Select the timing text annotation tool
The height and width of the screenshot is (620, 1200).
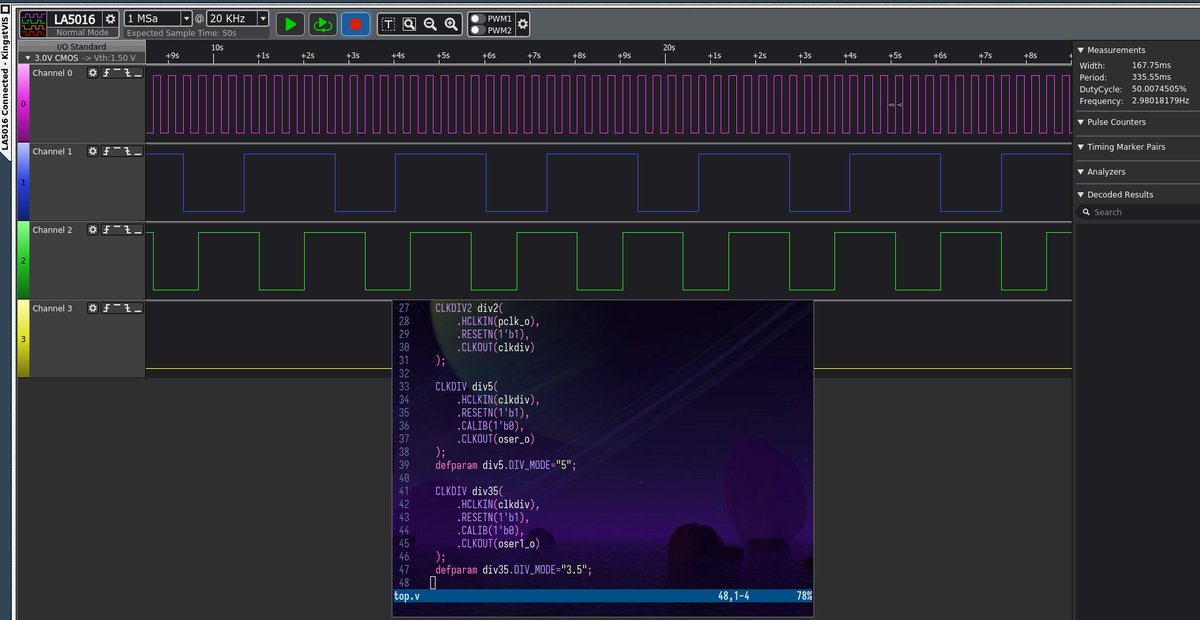[x=389, y=22]
